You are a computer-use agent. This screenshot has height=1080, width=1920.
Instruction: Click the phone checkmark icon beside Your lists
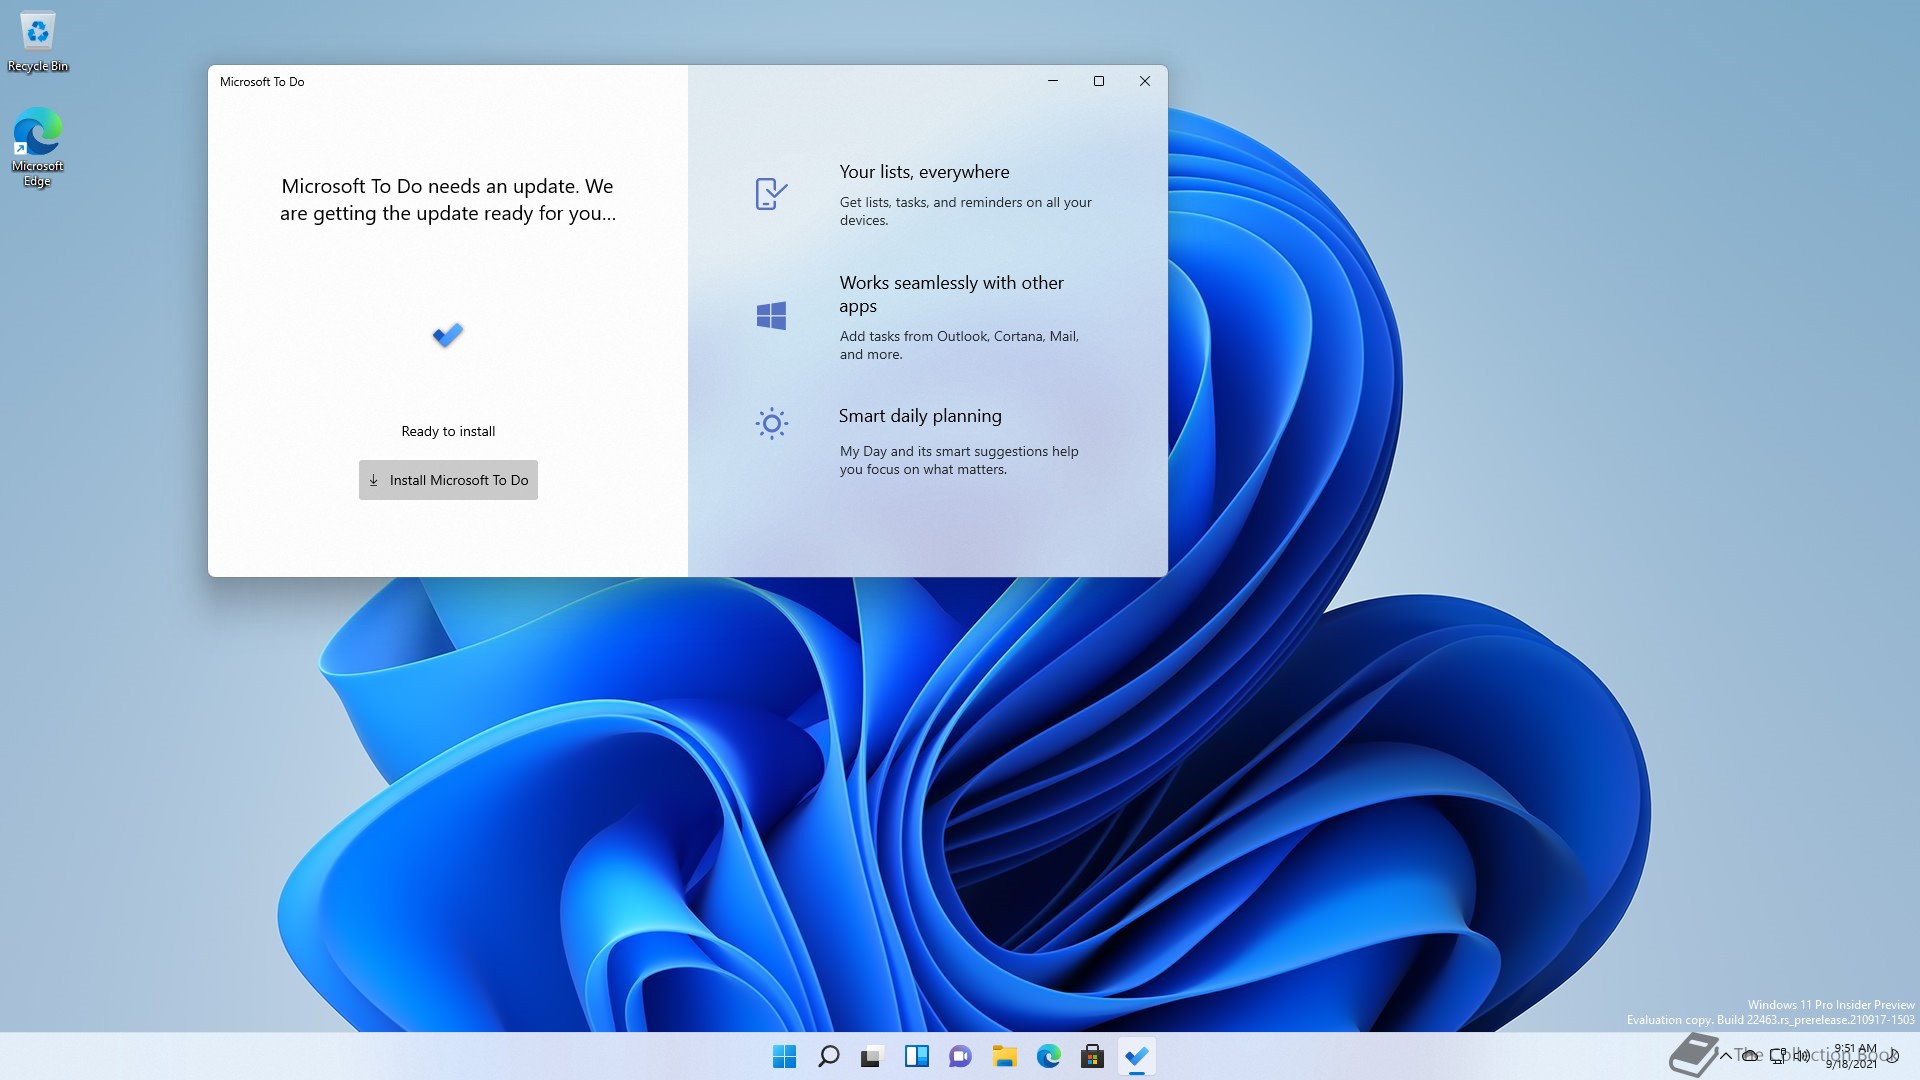point(771,193)
